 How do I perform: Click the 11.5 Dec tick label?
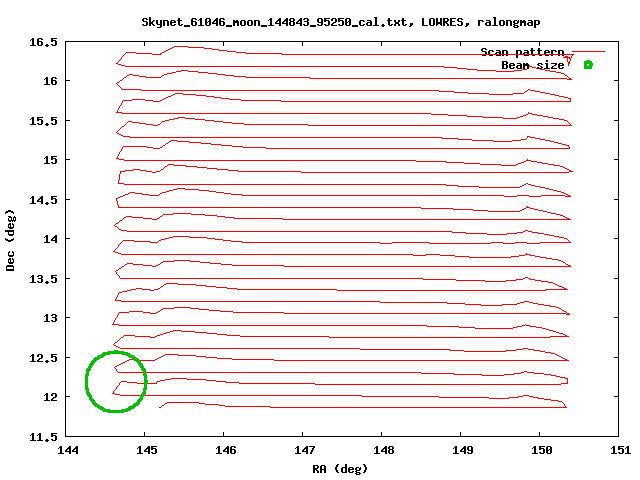click(43, 437)
